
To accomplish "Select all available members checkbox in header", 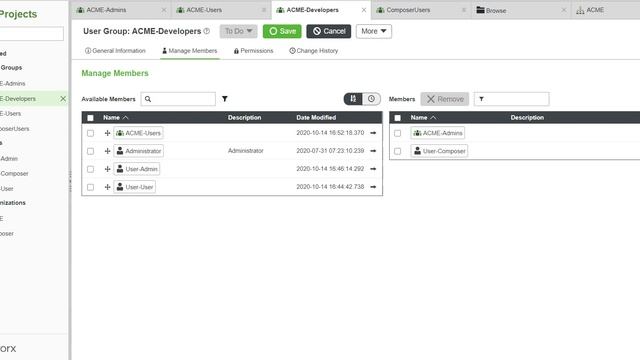I will [x=91, y=118].
